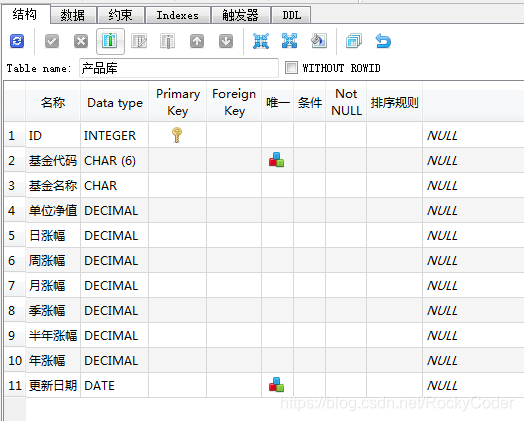Click the Foreign Key column header
The image size is (524, 421).
point(234,102)
